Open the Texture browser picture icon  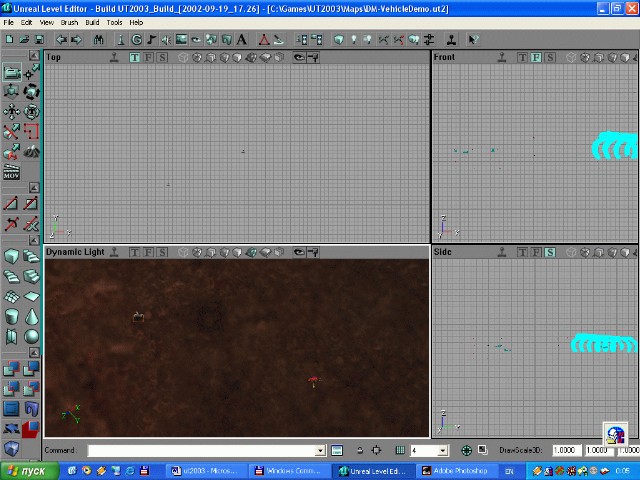point(181,40)
